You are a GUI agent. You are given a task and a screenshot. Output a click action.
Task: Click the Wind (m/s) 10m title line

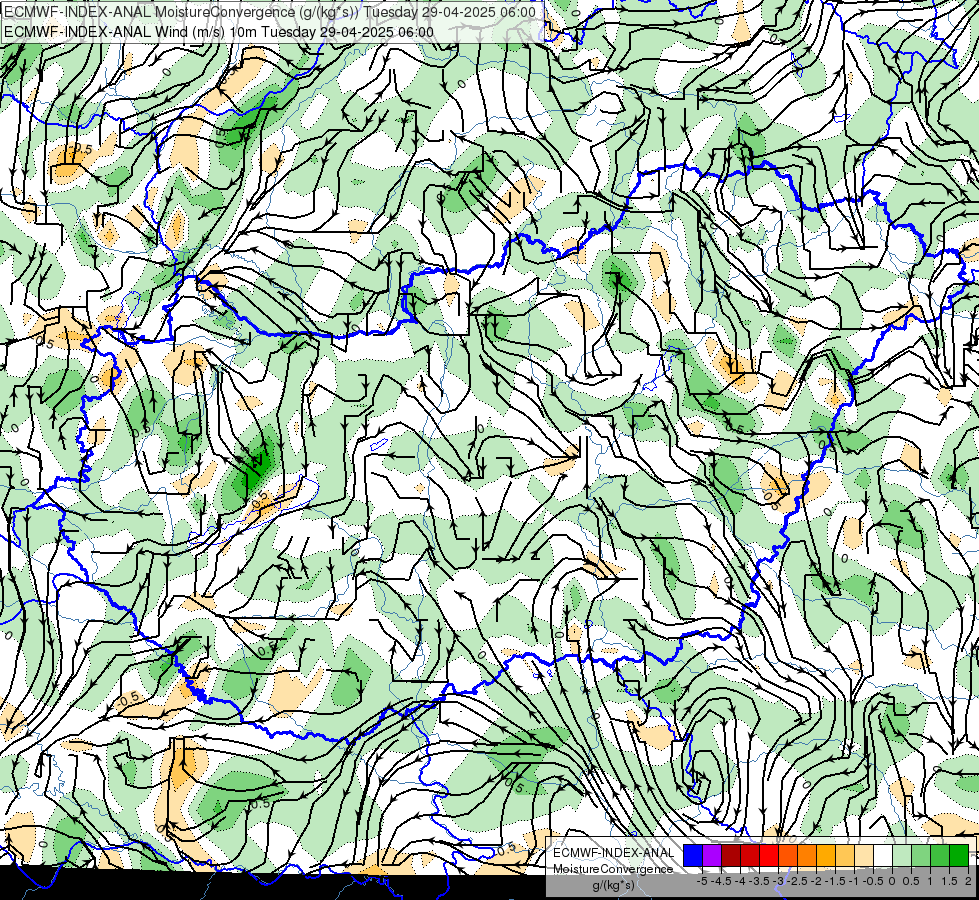pyautogui.click(x=219, y=31)
